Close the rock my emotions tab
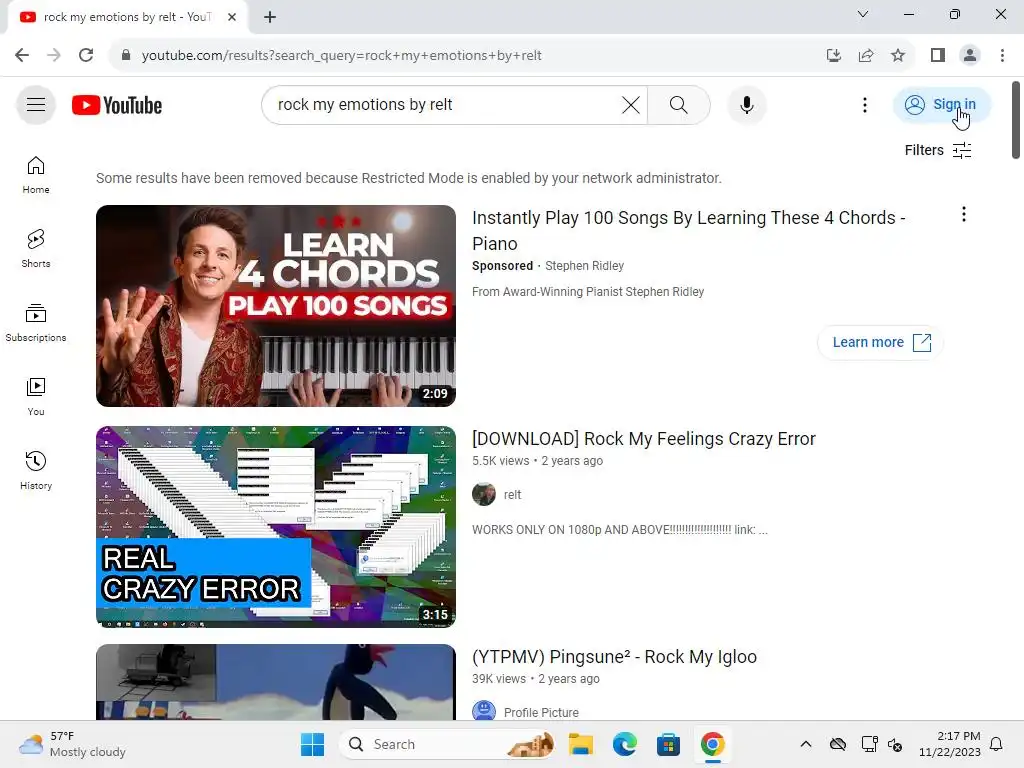Screen dimensions: 1024x768 coord(232,17)
